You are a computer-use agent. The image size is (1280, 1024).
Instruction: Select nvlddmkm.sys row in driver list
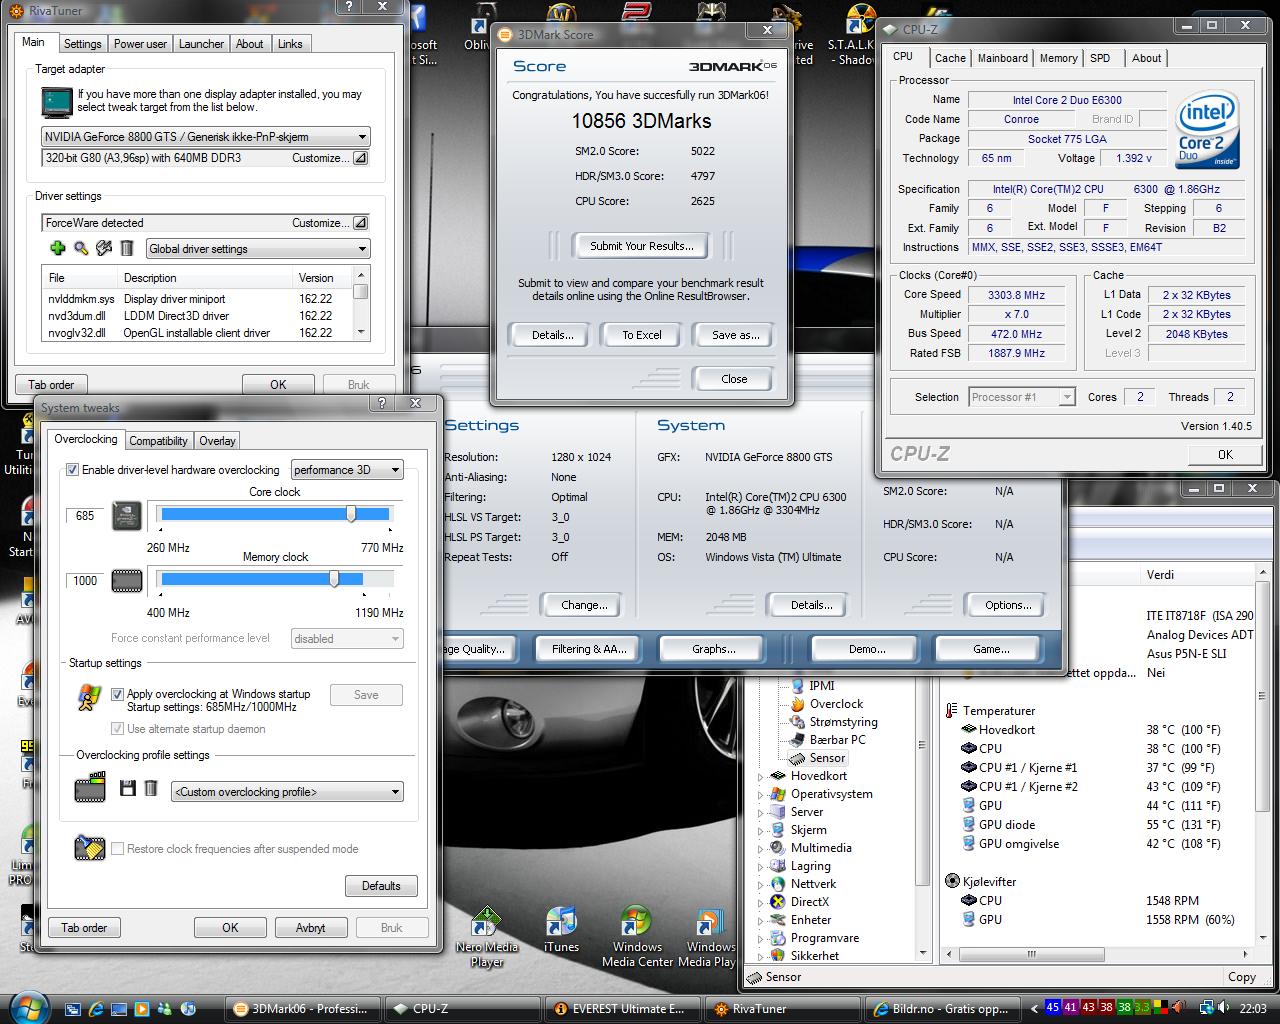[x=197, y=299]
